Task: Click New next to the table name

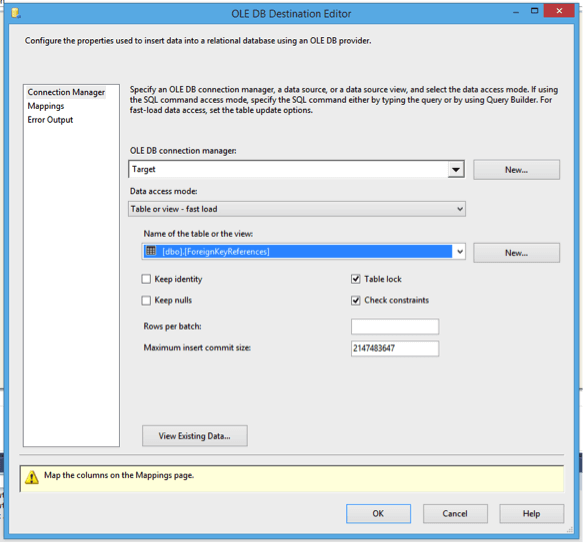Action: point(516,253)
